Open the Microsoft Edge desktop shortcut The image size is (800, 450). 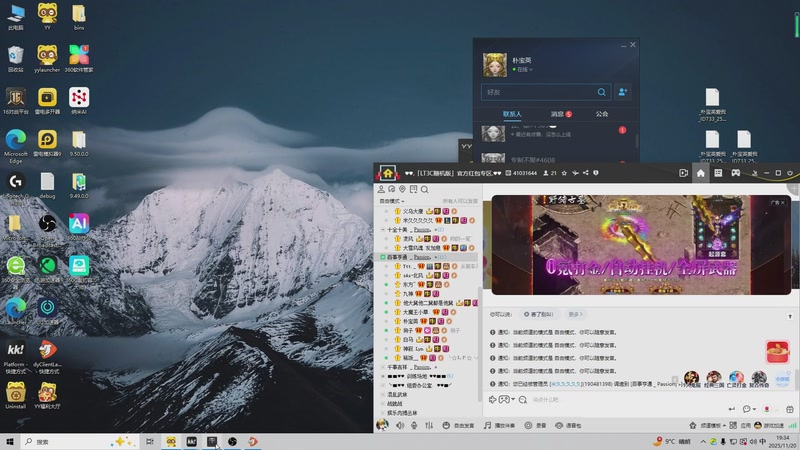tap(16, 146)
